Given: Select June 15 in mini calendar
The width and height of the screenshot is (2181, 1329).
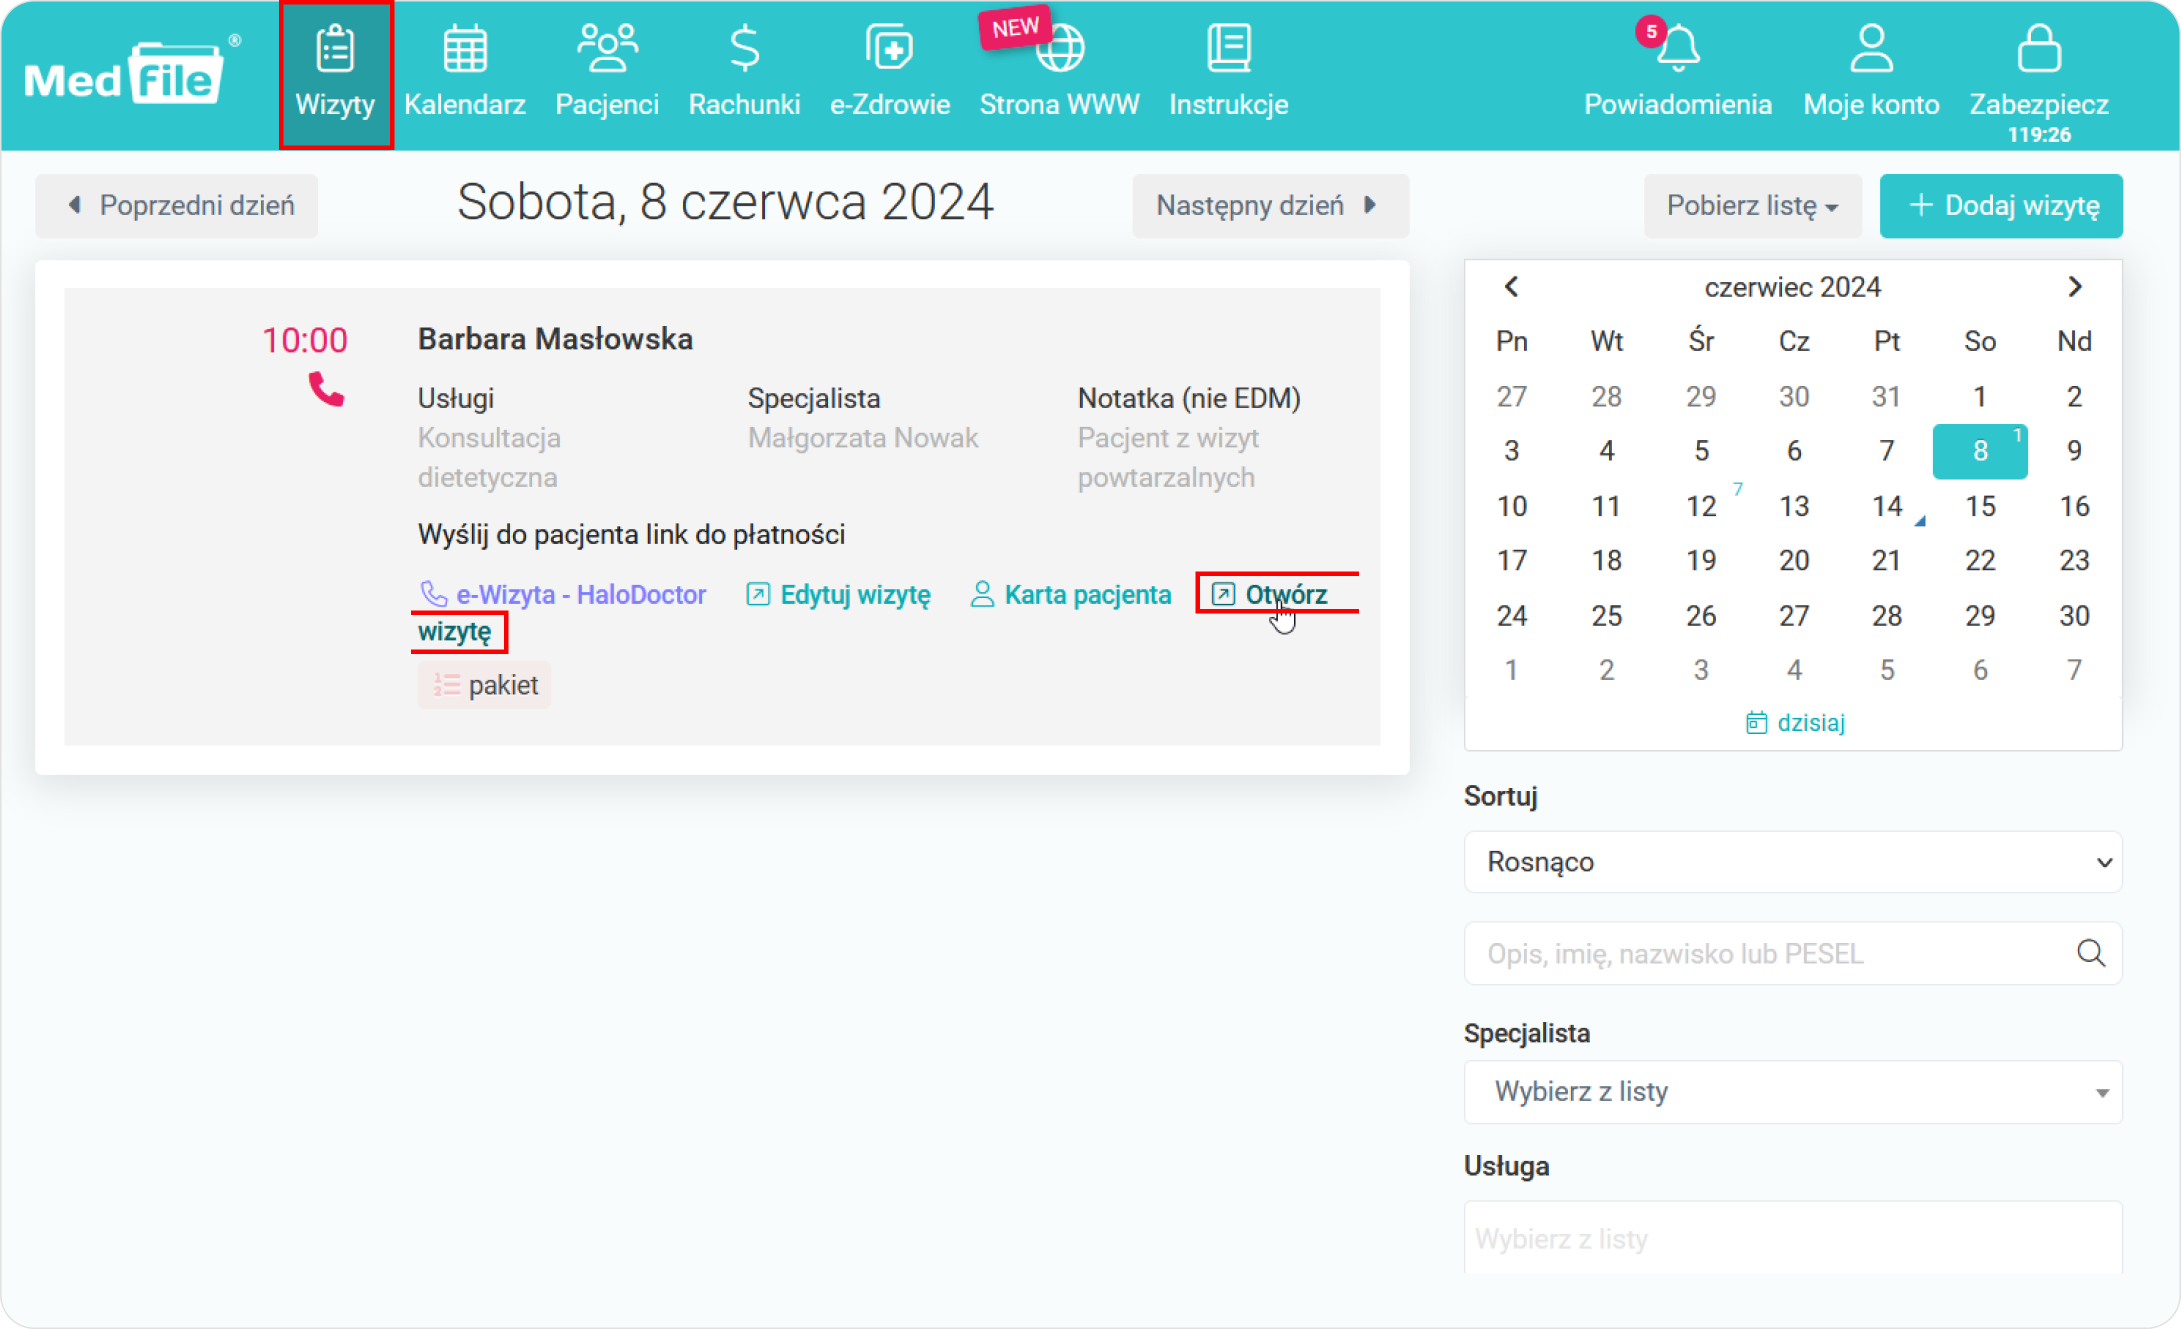Looking at the screenshot, I should coord(1980,506).
